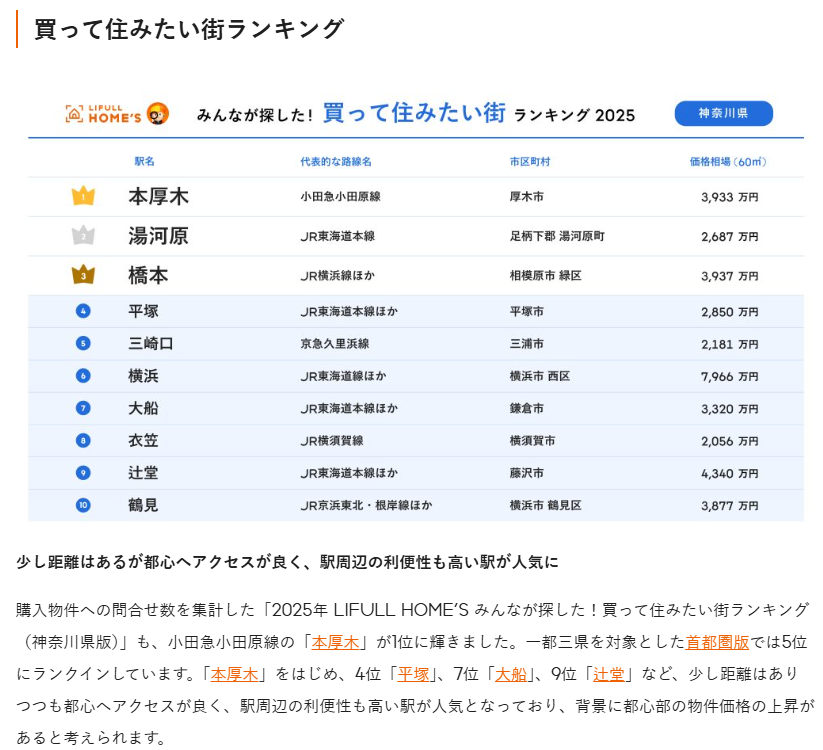Screen dimensions: 823x750
Task: Click station name 平塚 in the table
Action: click(x=143, y=311)
